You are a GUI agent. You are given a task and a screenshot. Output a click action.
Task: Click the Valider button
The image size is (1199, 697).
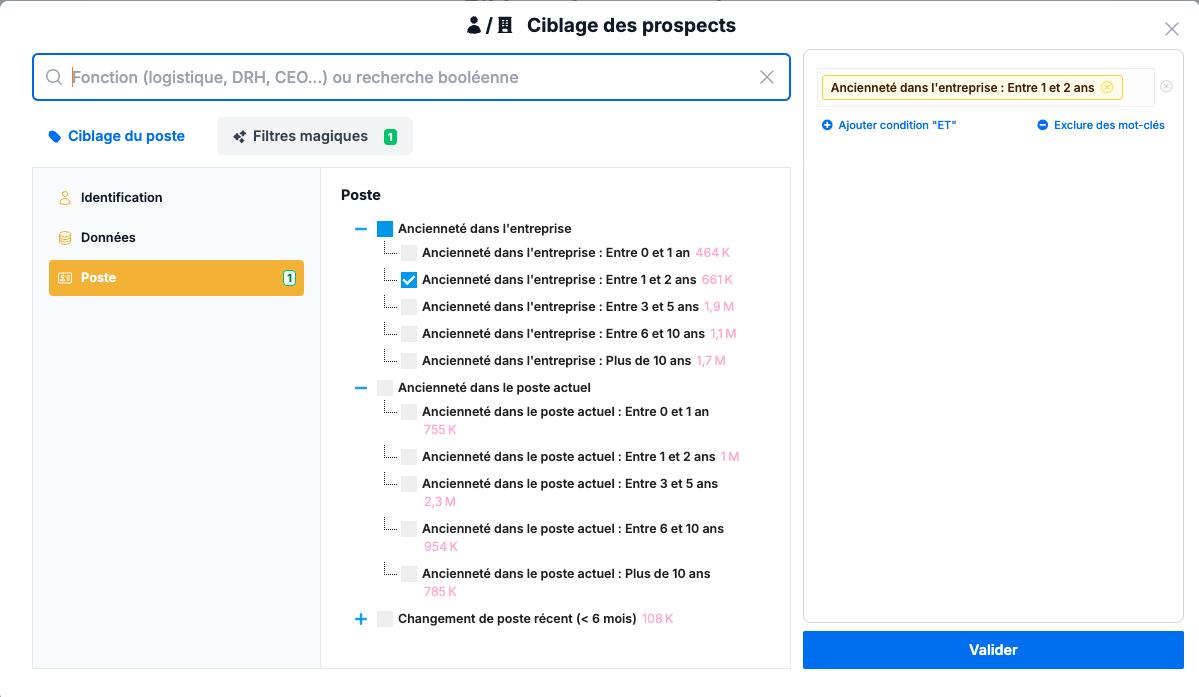click(993, 649)
